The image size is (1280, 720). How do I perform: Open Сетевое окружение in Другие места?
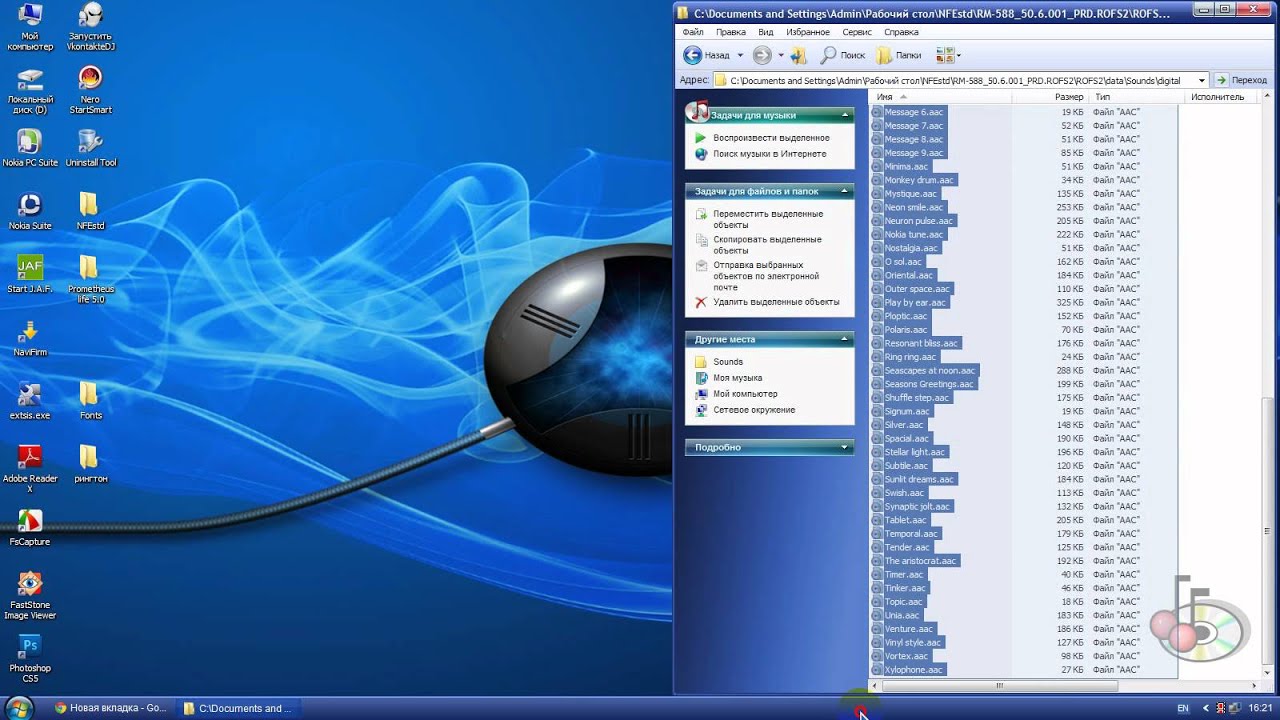tap(754, 410)
